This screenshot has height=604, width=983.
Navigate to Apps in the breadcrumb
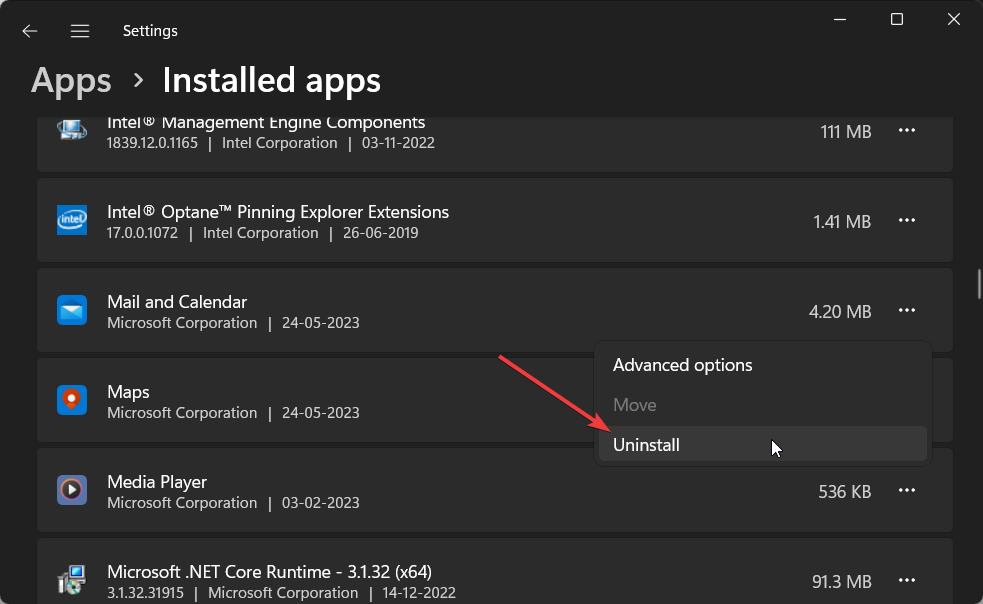click(x=71, y=80)
